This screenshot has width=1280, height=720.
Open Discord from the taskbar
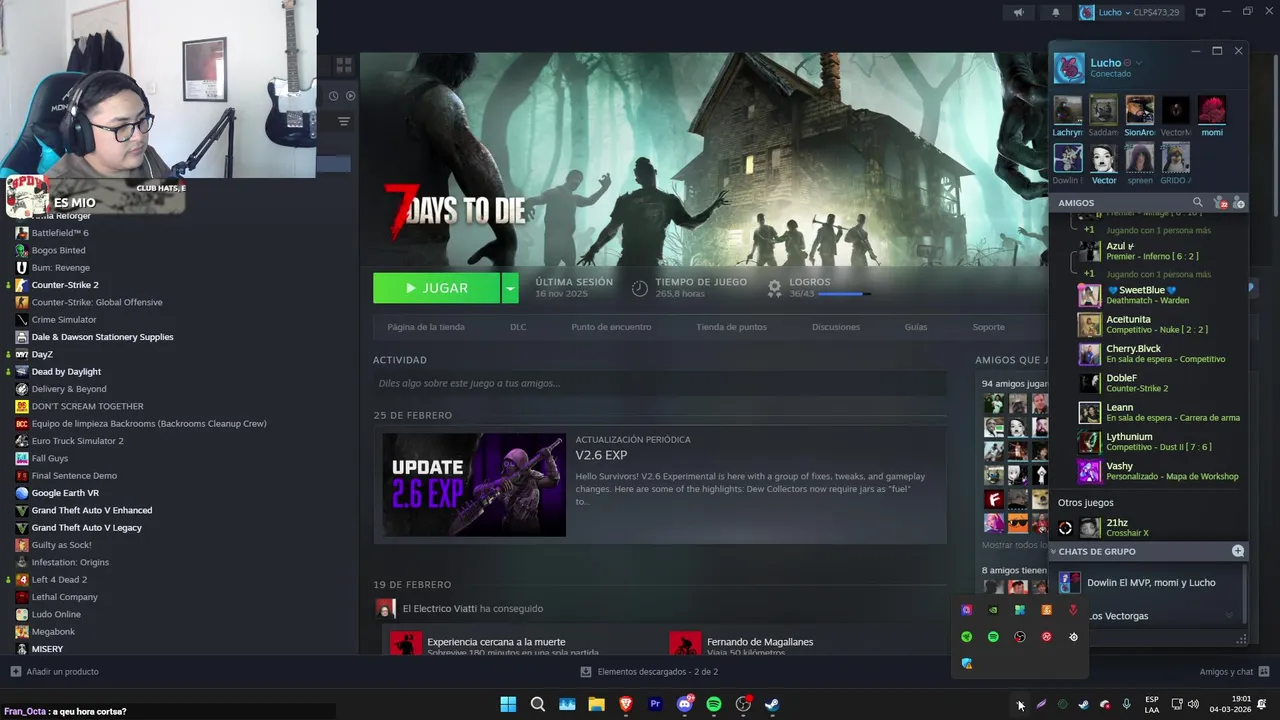pos(685,704)
